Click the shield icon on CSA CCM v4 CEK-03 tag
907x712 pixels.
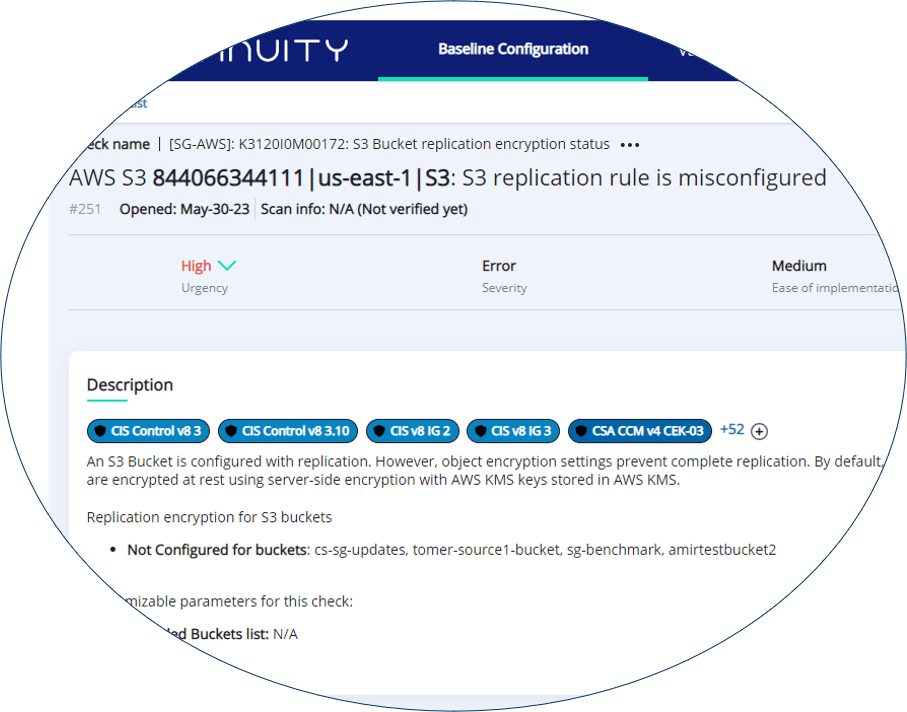pyautogui.click(x=581, y=431)
